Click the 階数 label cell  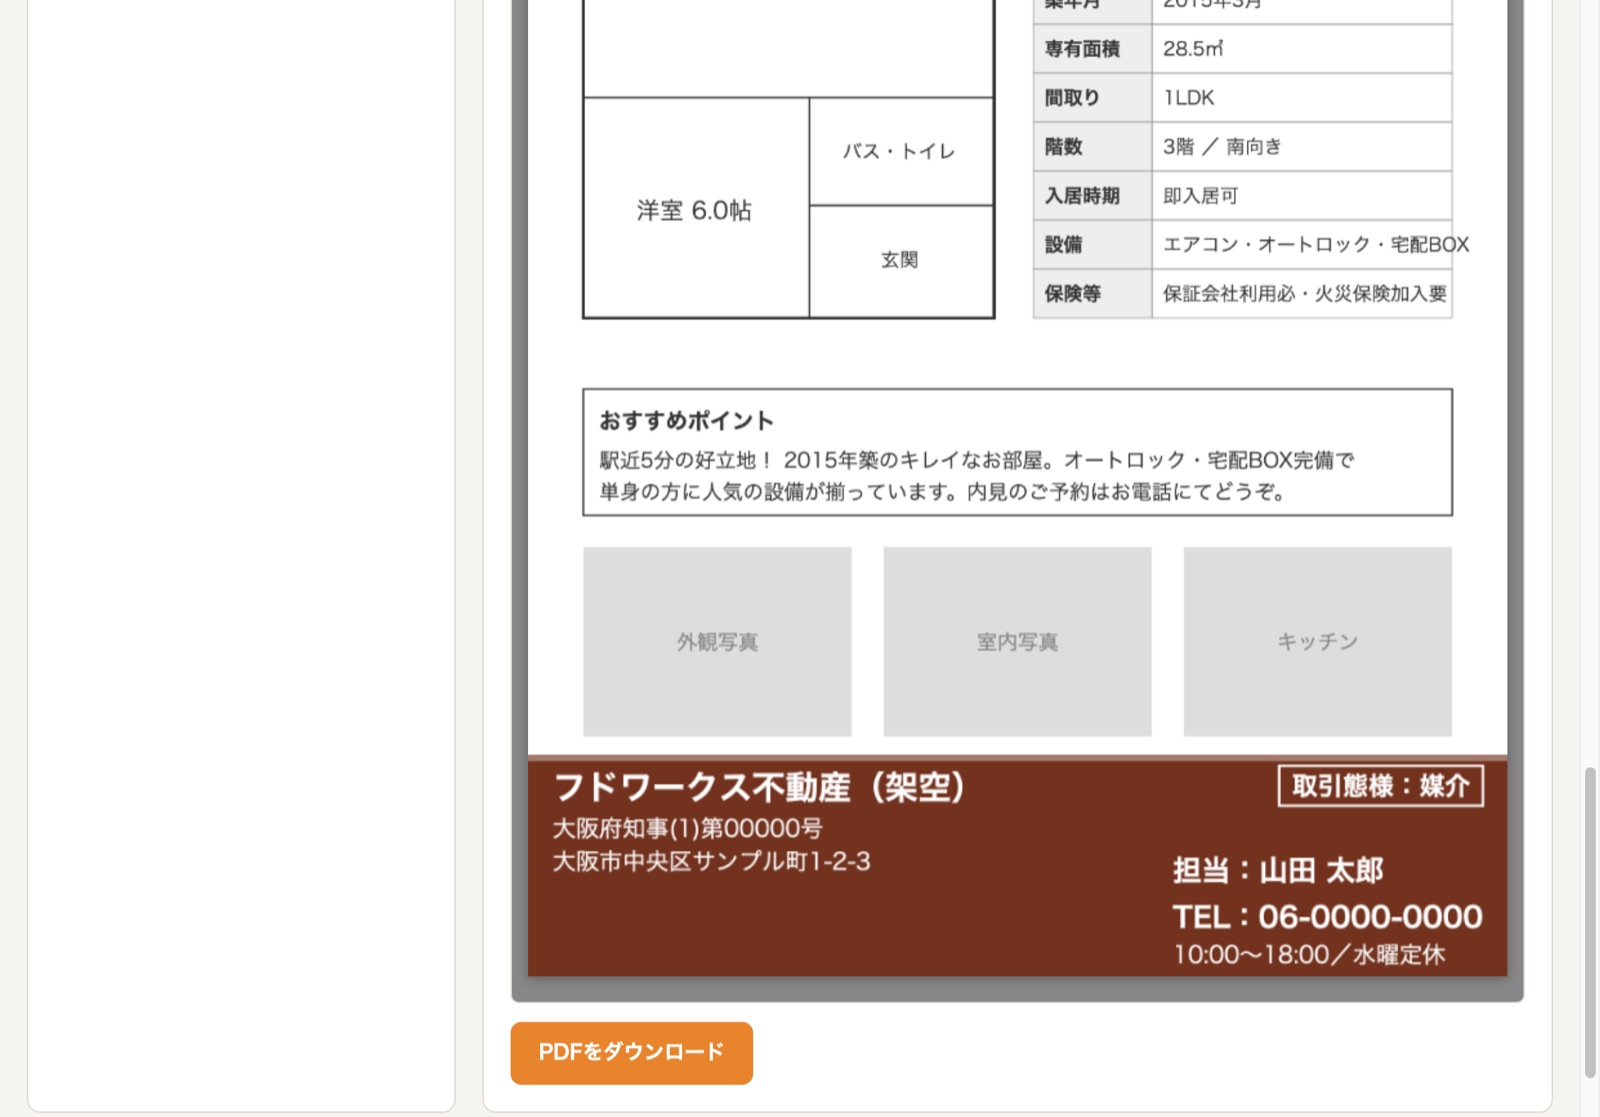pyautogui.click(x=1092, y=147)
